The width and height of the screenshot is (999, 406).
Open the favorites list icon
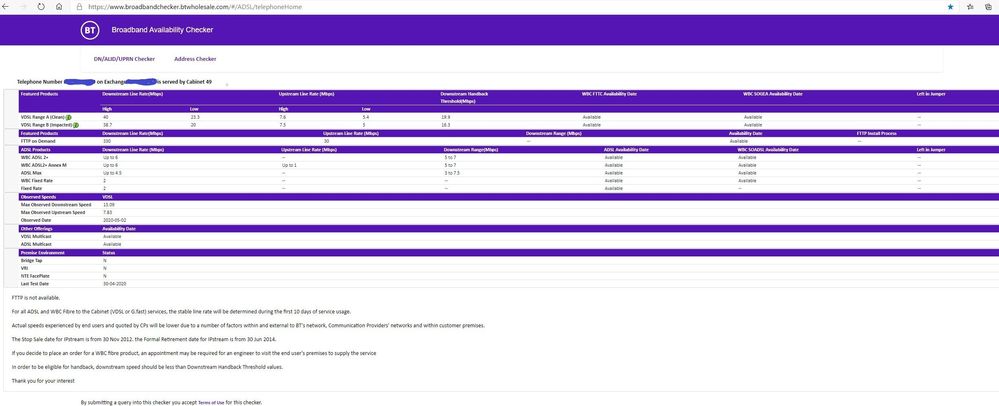coord(970,6)
